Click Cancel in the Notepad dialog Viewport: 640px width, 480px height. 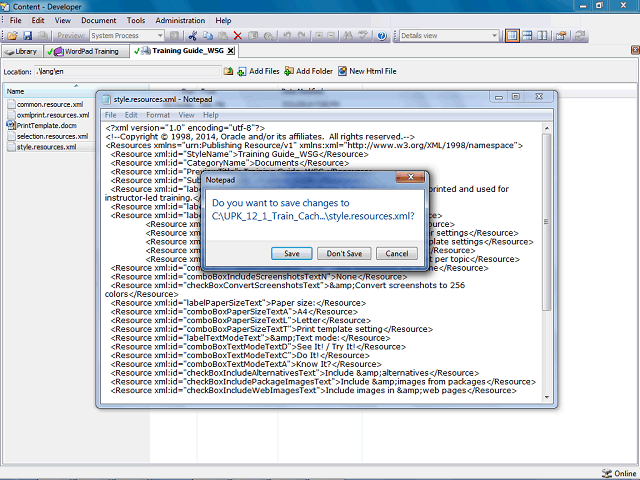[x=397, y=253]
